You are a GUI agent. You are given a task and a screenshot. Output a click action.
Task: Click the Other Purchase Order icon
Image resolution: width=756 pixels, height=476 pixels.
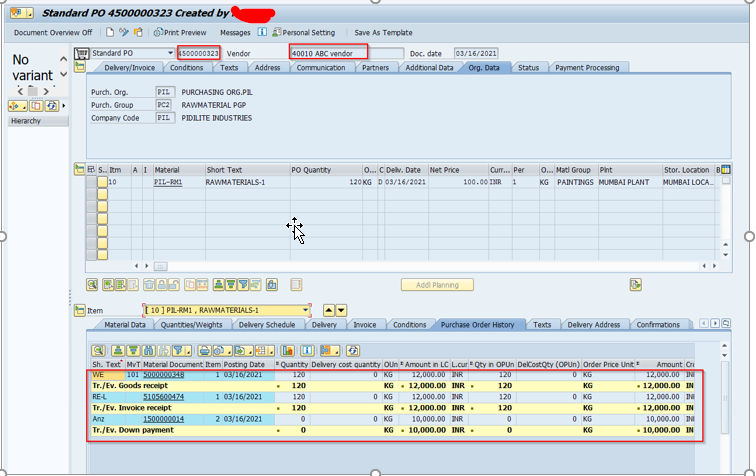coord(138,32)
